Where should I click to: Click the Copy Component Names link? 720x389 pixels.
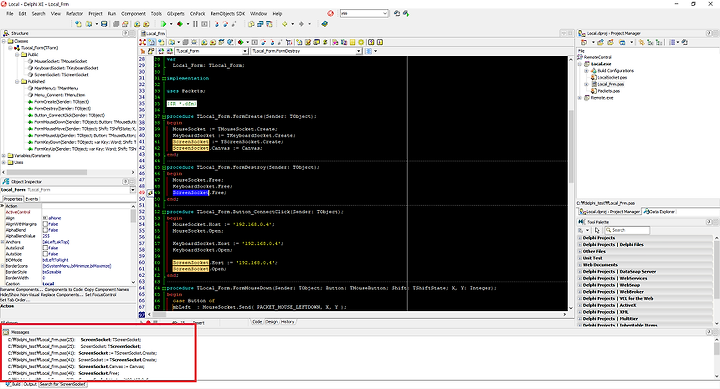107,290
